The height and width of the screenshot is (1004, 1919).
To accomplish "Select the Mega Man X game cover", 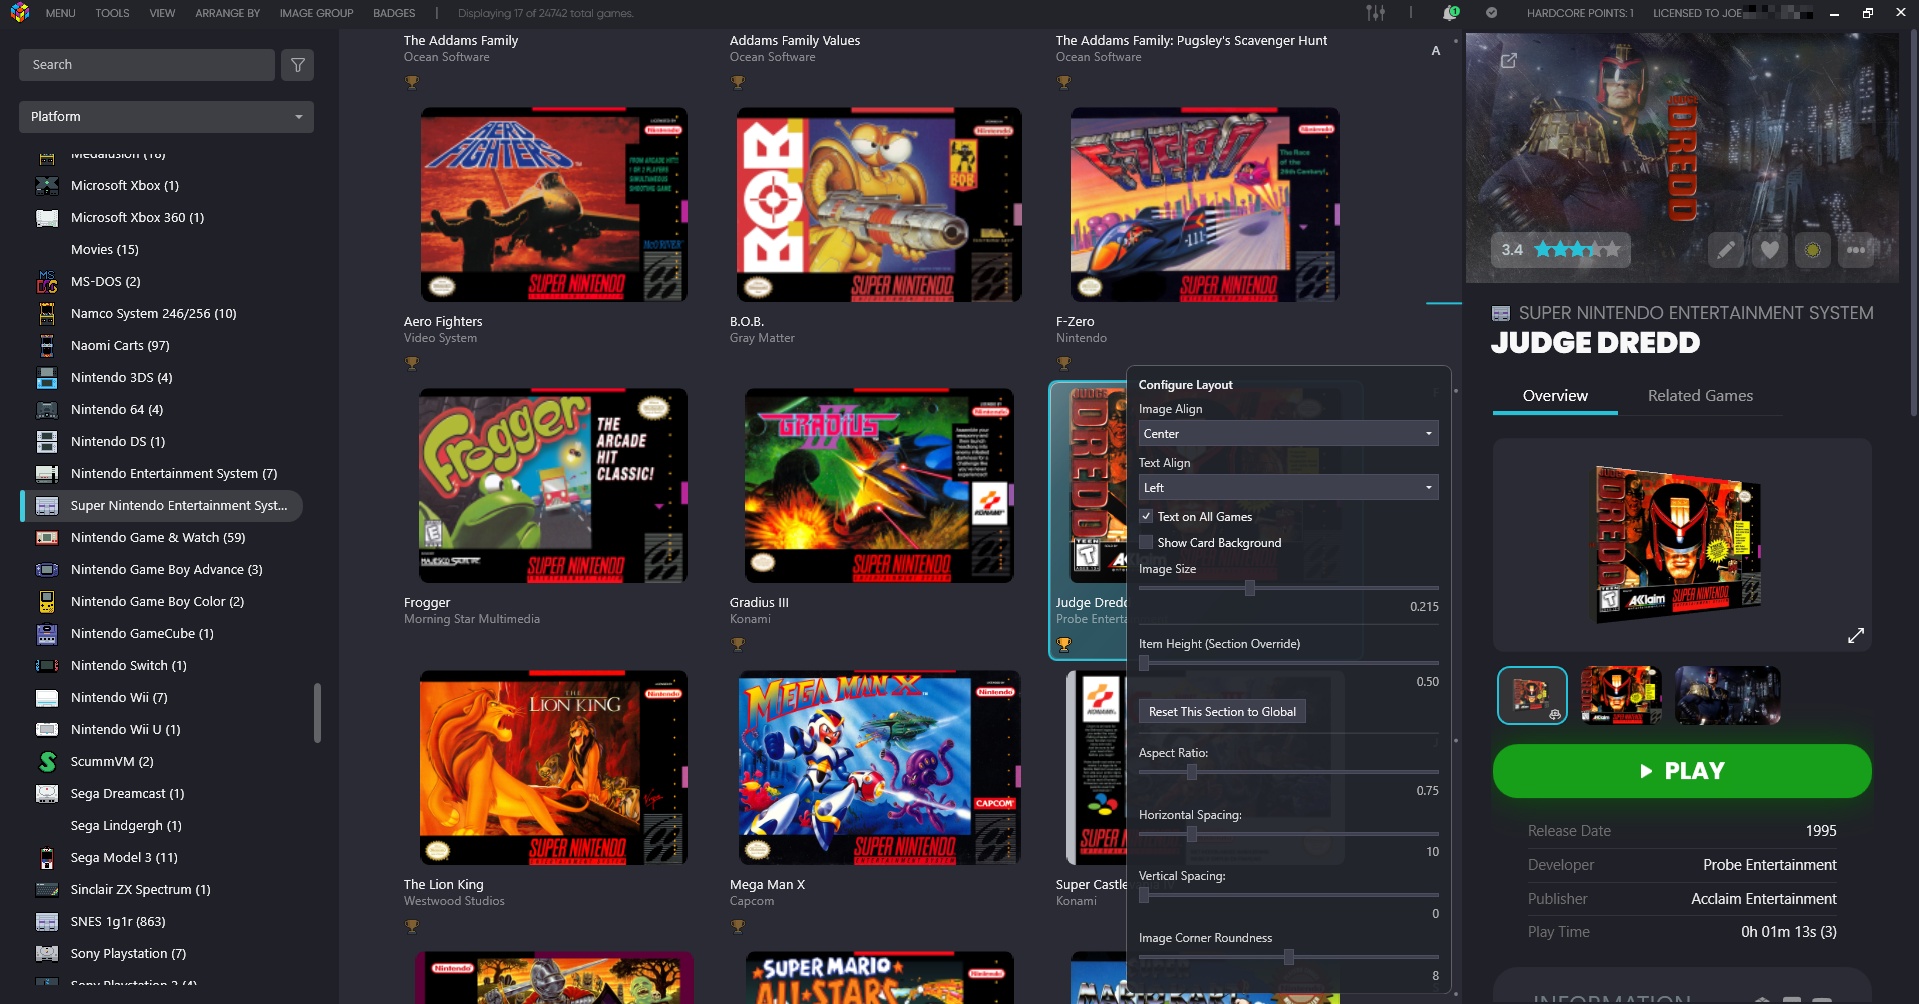I will click(880, 768).
